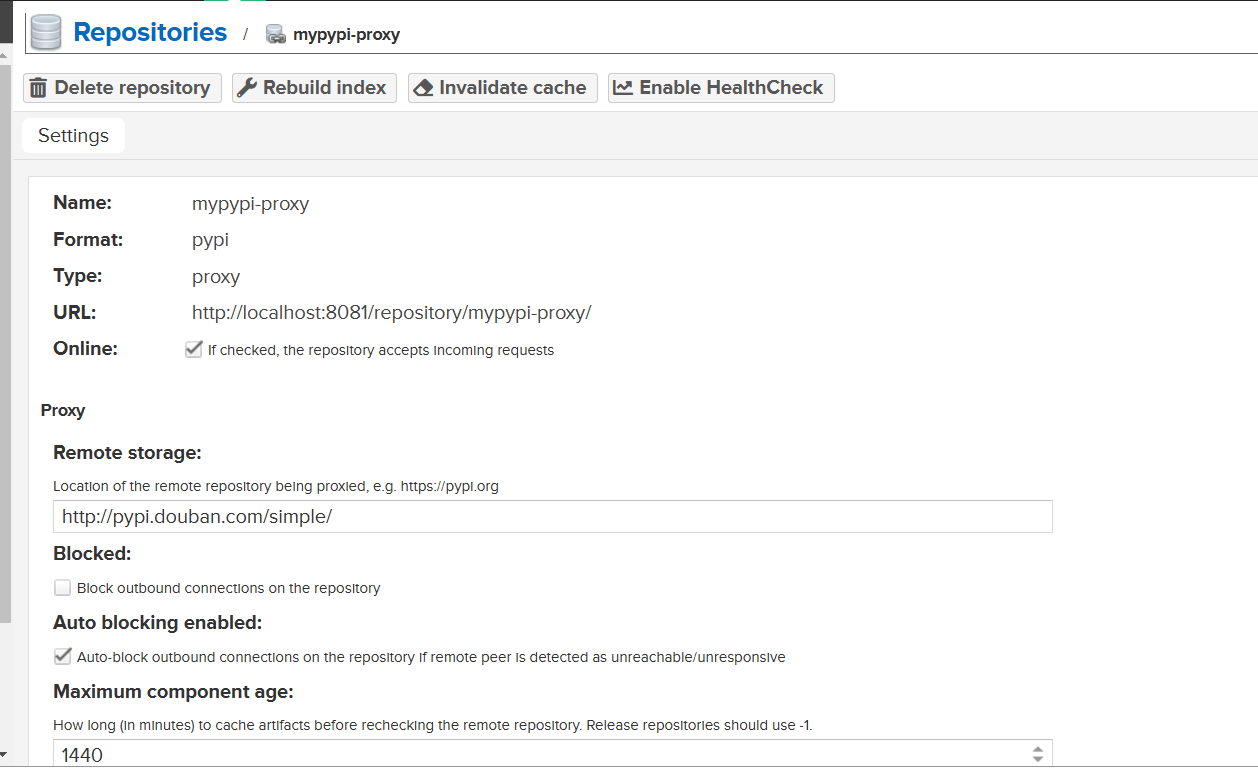The width and height of the screenshot is (1258, 772).
Task: Open the Settings tab
Action: [x=73, y=136]
